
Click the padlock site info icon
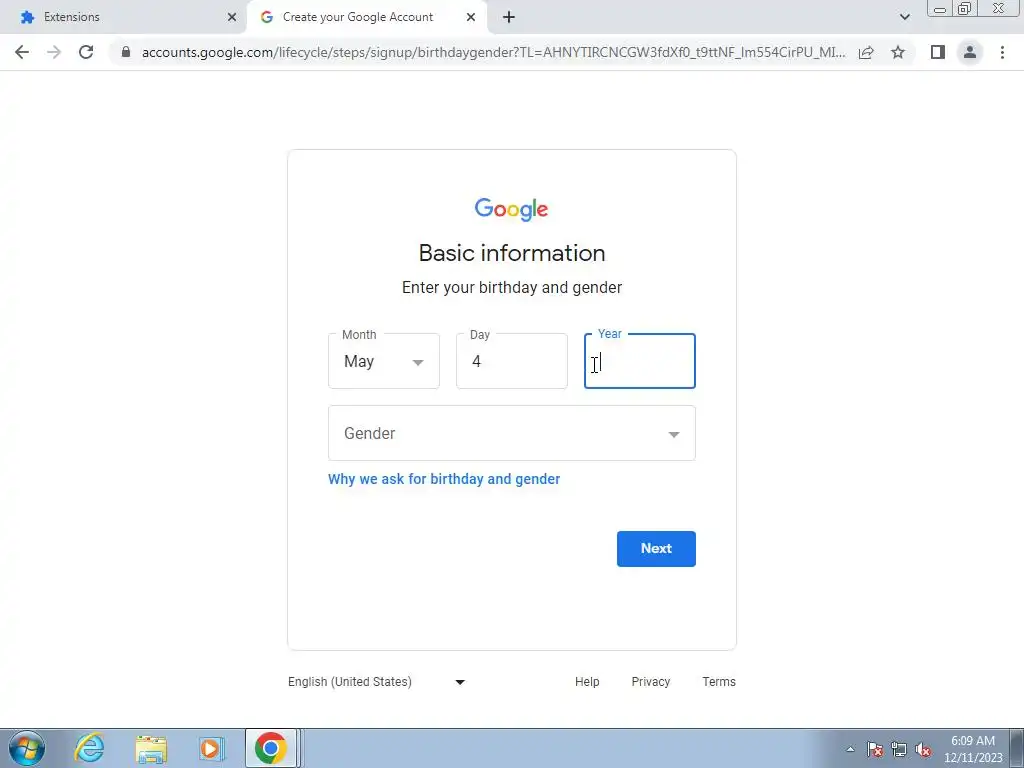[126, 52]
